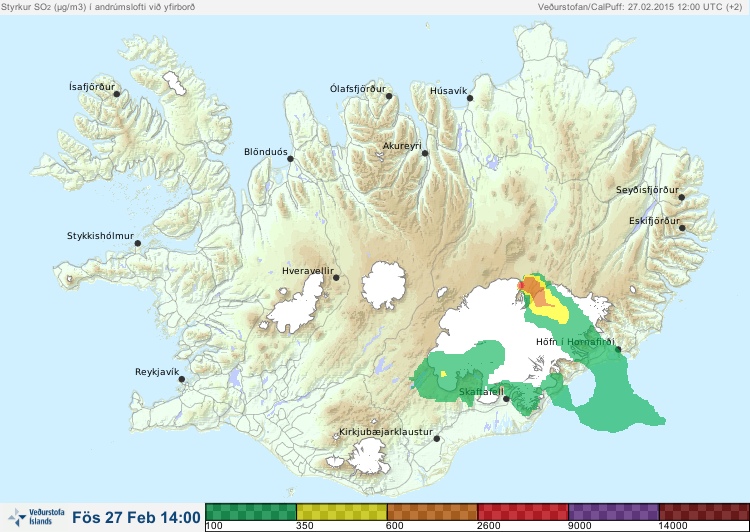
Task: Click the Eskifjörður location dot
Action: pyautogui.click(x=683, y=228)
